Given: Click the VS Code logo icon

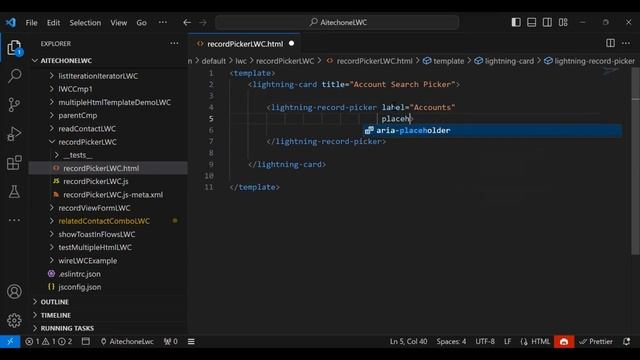Looking at the screenshot, I should pyautogui.click(x=11, y=22).
